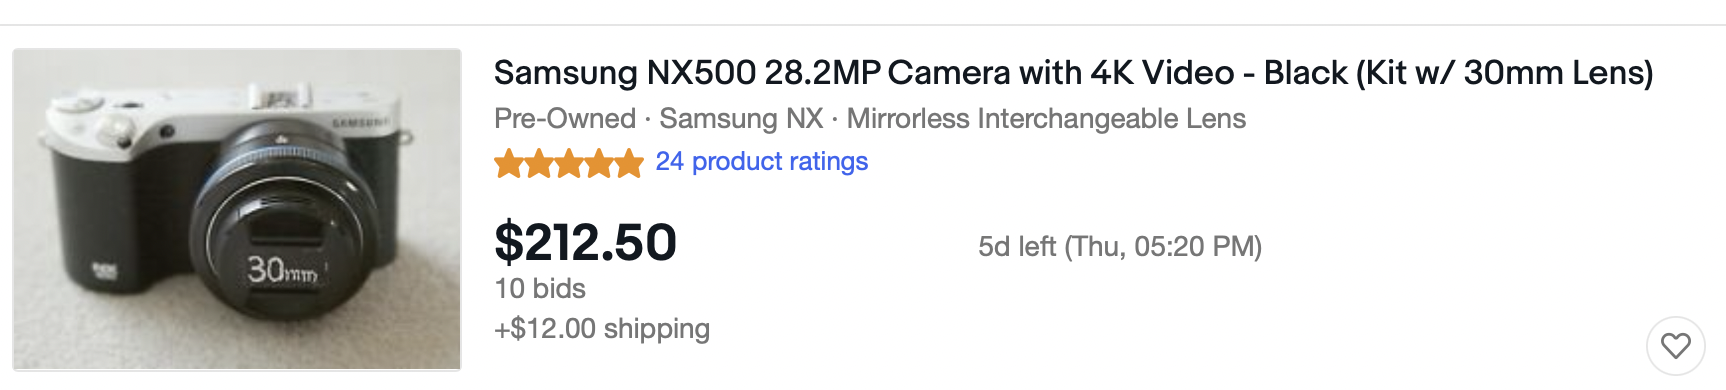Click the third orange rating star
The height and width of the screenshot is (390, 1726).
569,163
